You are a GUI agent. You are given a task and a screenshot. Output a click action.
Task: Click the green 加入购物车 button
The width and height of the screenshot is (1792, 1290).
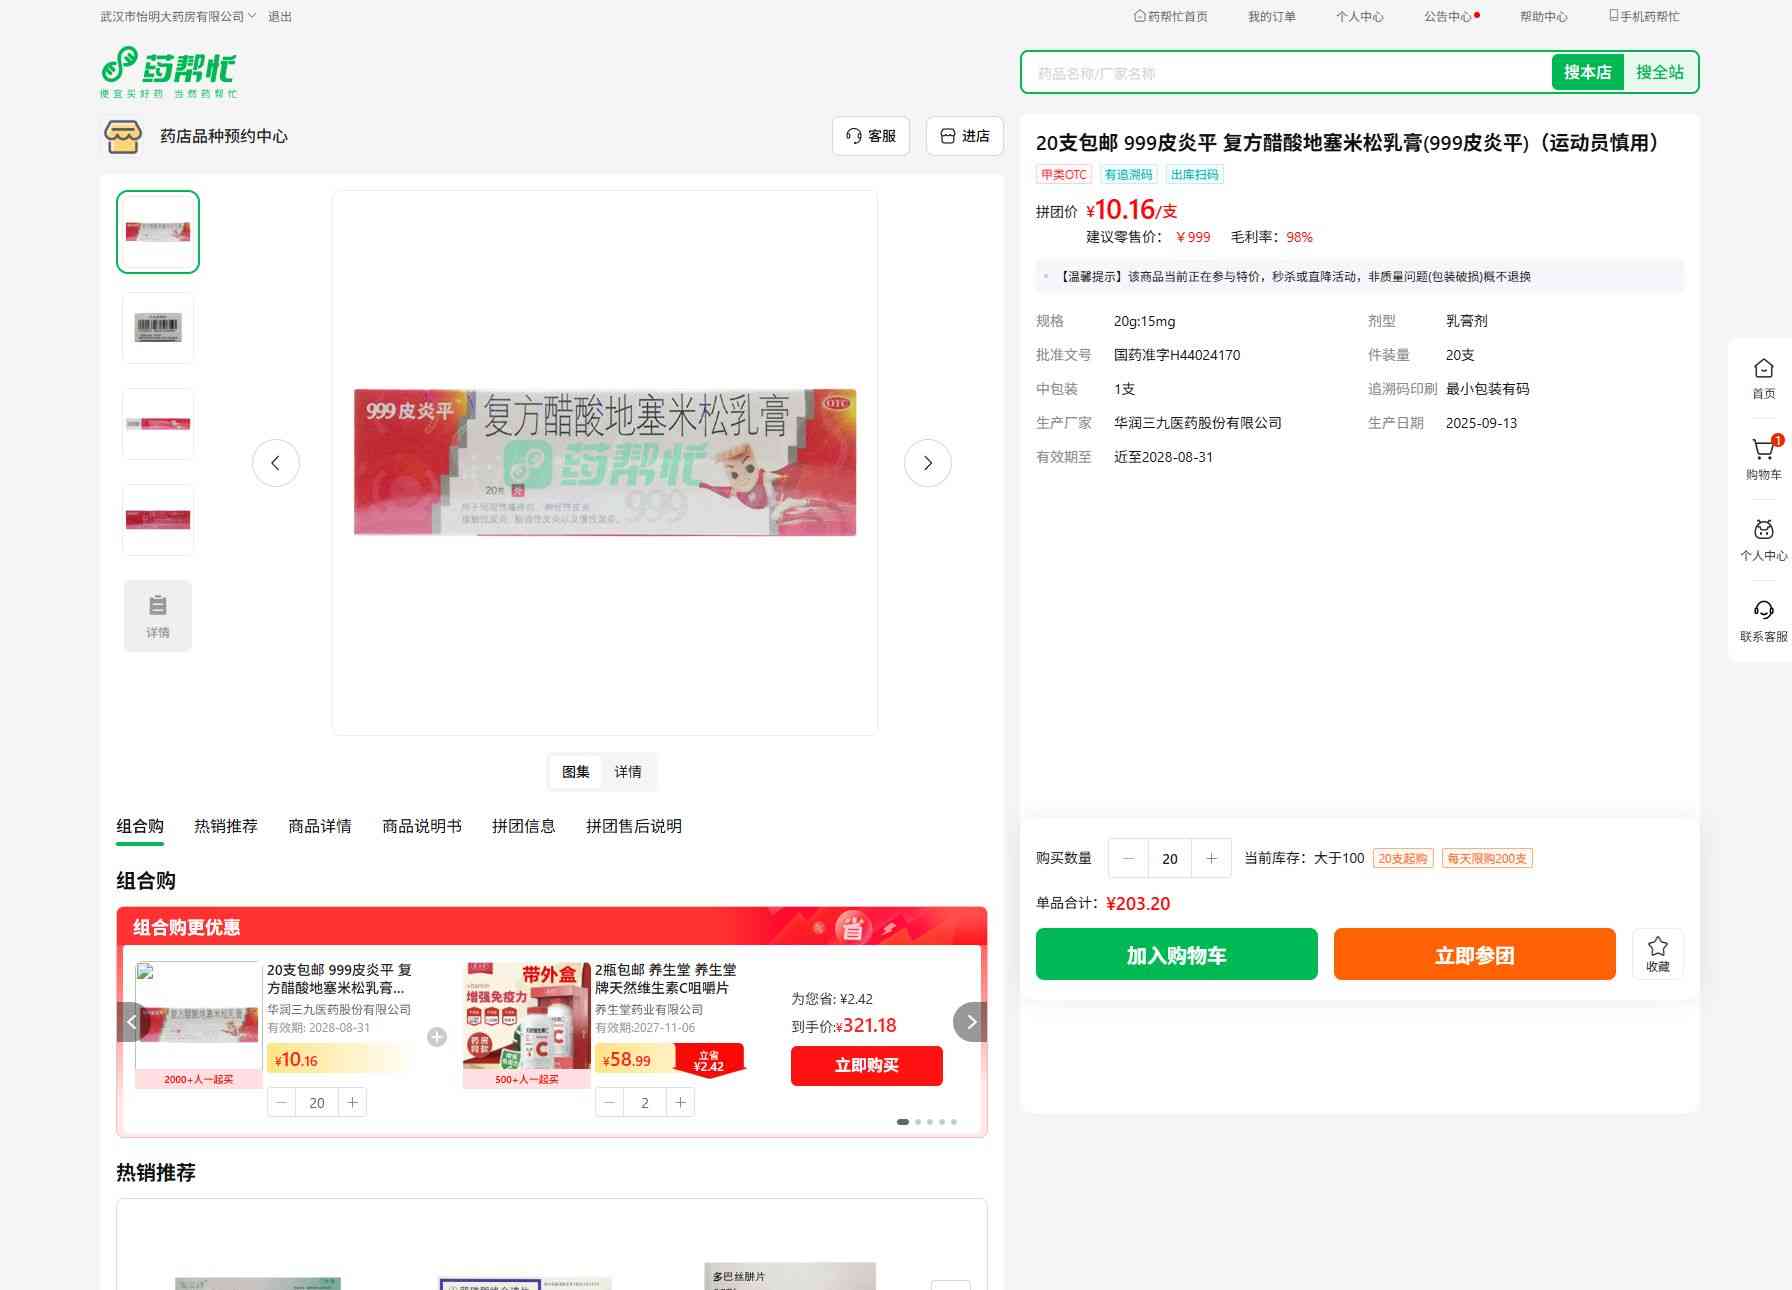point(1176,954)
